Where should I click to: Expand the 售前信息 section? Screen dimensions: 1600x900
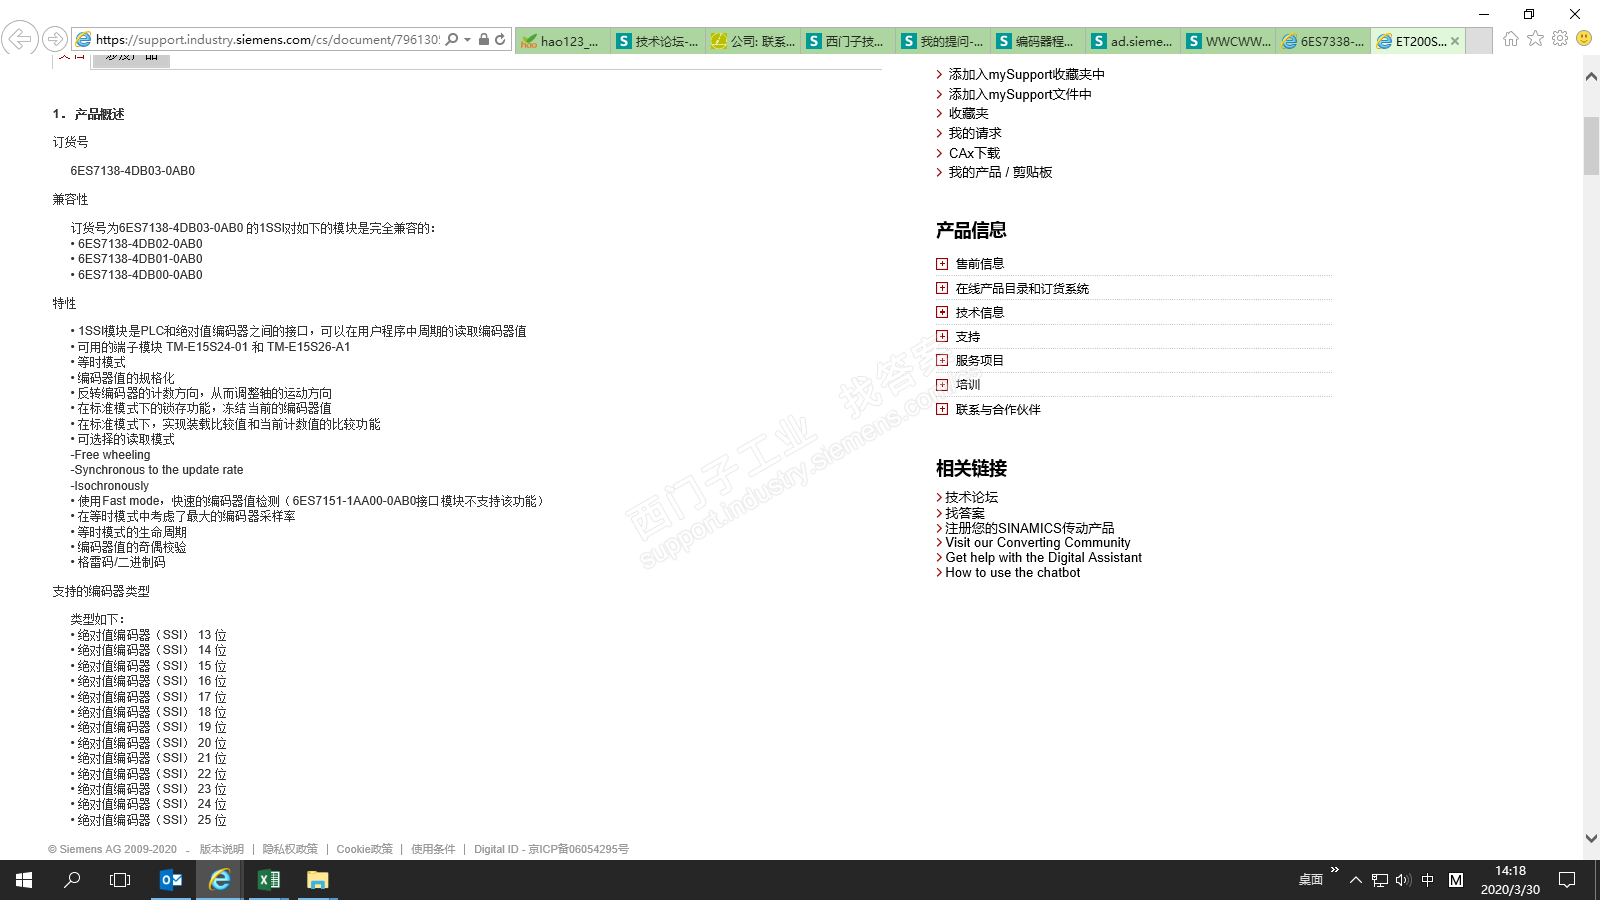(x=942, y=264)
